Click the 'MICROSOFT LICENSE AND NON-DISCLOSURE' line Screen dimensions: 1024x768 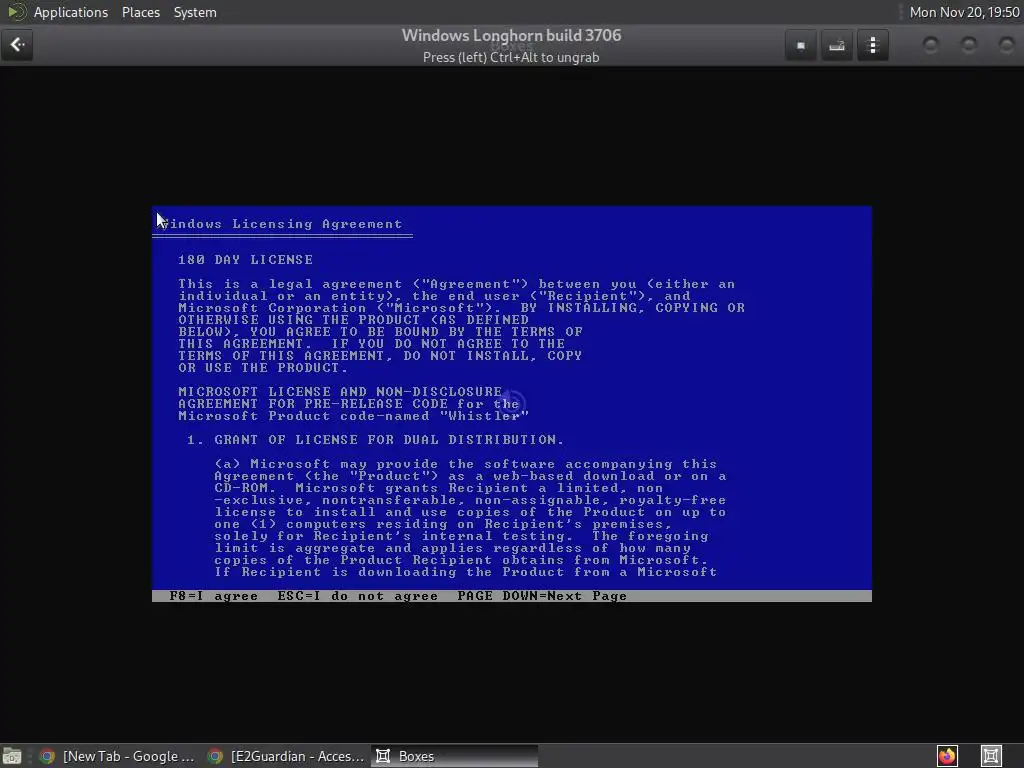coord(340,391)
